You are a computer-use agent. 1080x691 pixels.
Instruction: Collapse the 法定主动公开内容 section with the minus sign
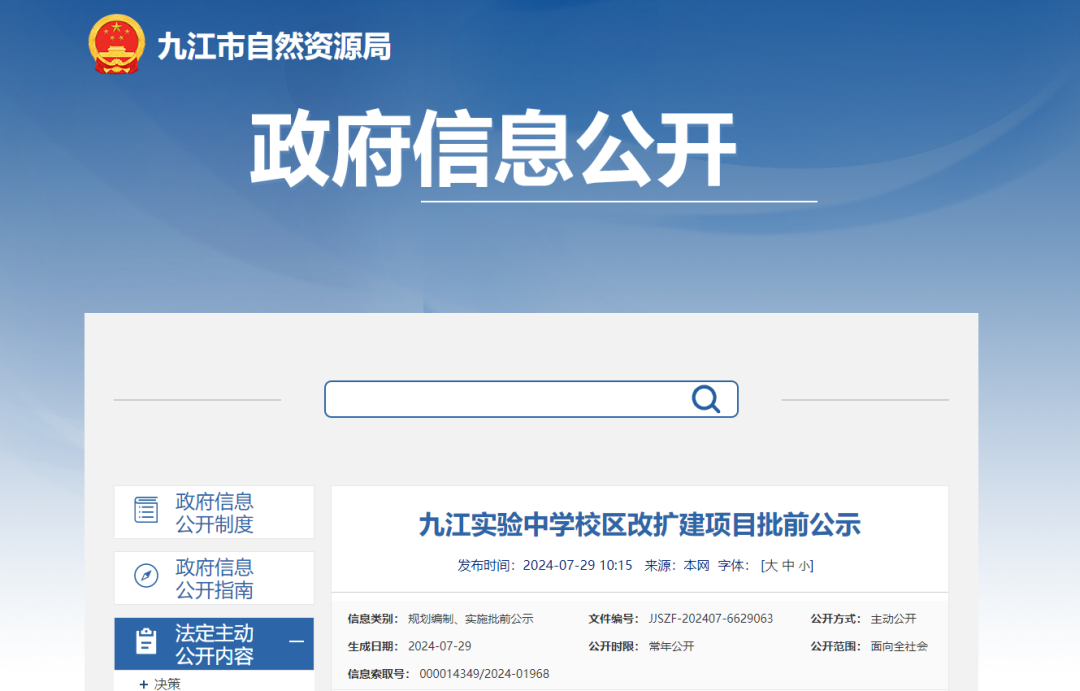296,641
